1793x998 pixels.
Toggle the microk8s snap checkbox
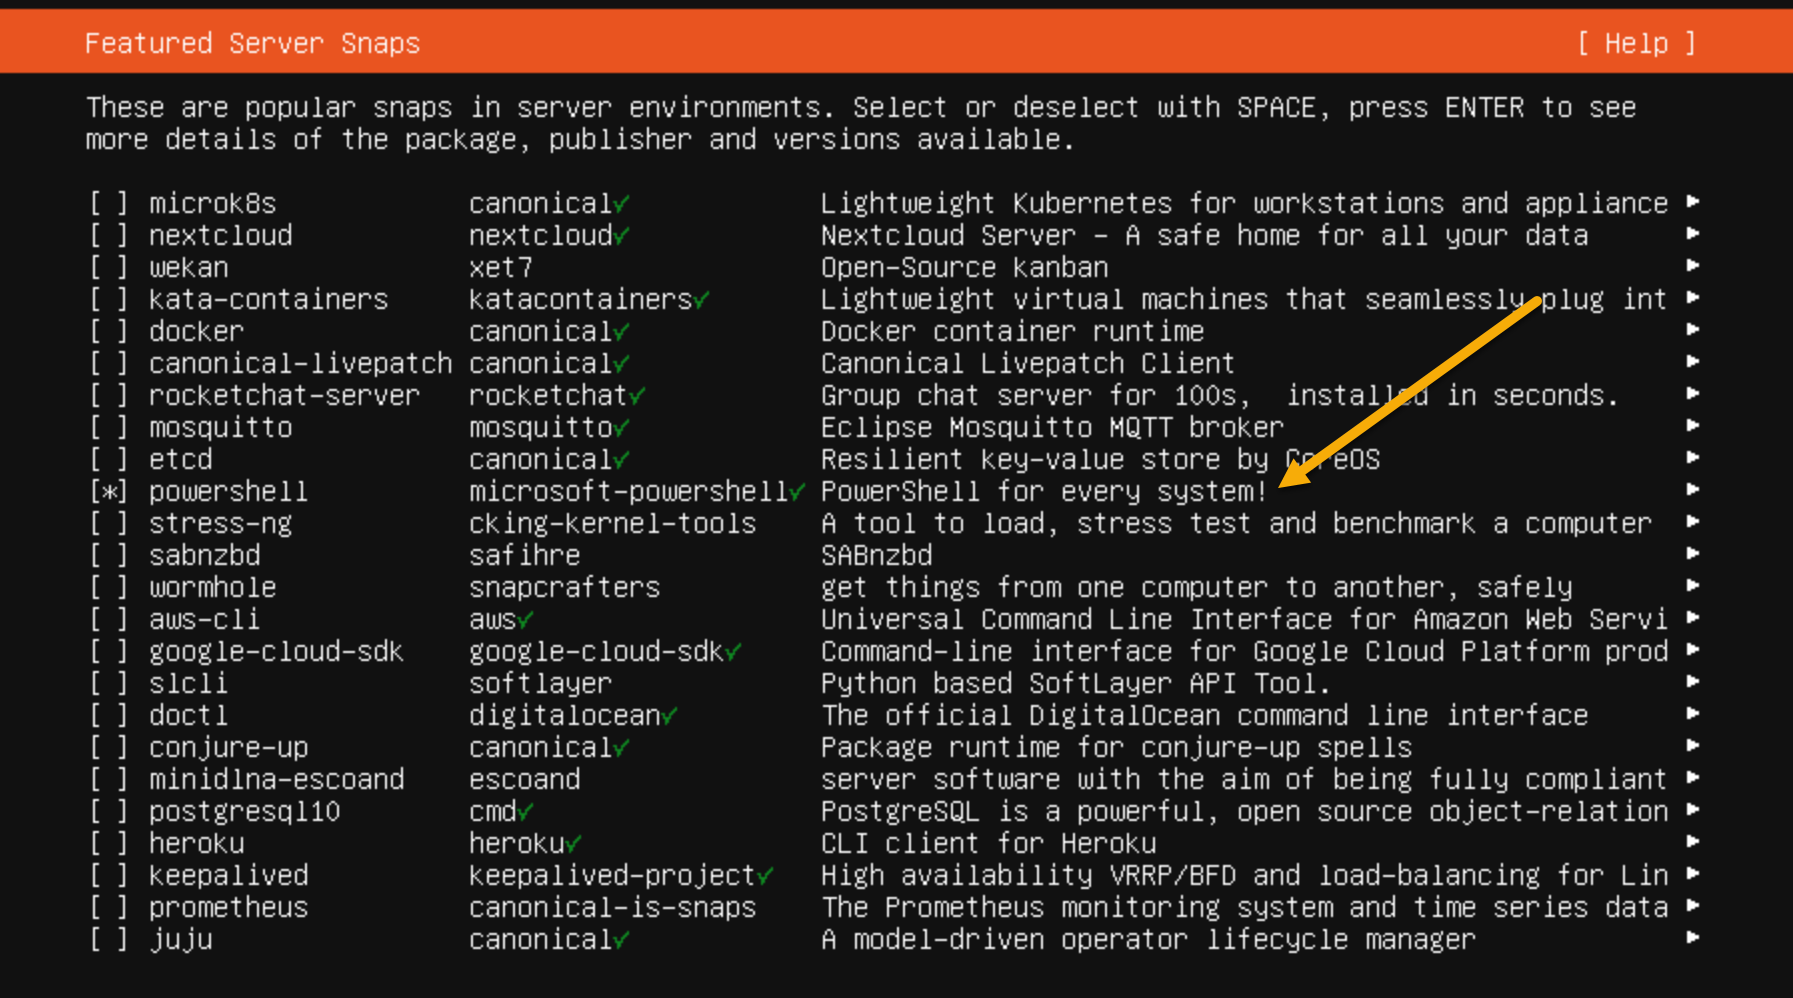pyautogui.click(x=109, y=204)
